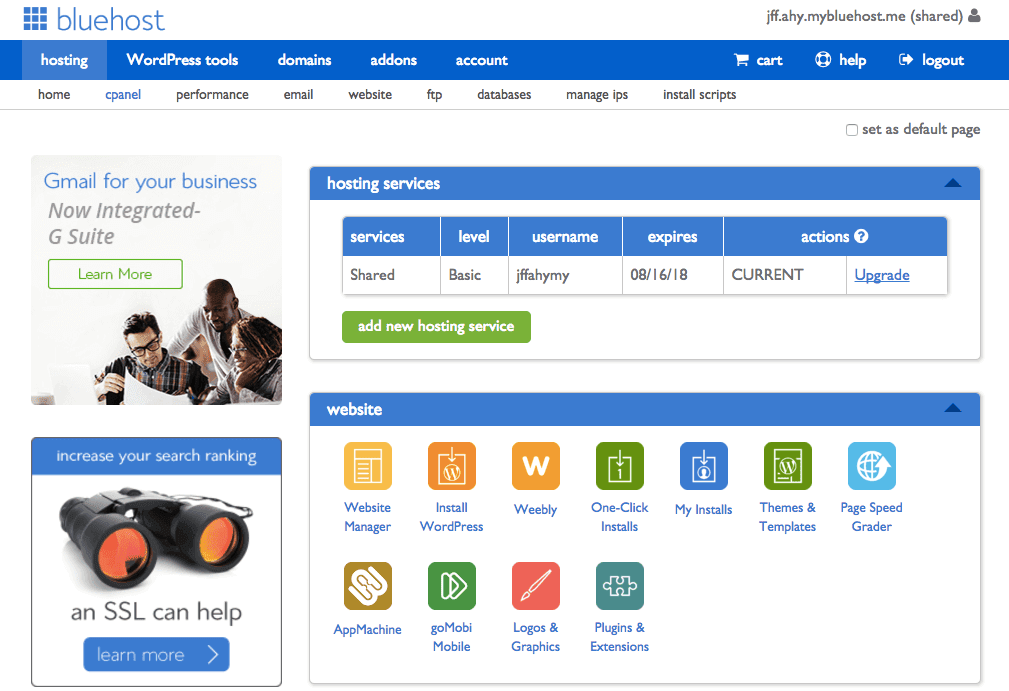Open the Weebly site builder icon
Image resolution: width=1009 pixels, height=691 pixels.
pos(535,466)
